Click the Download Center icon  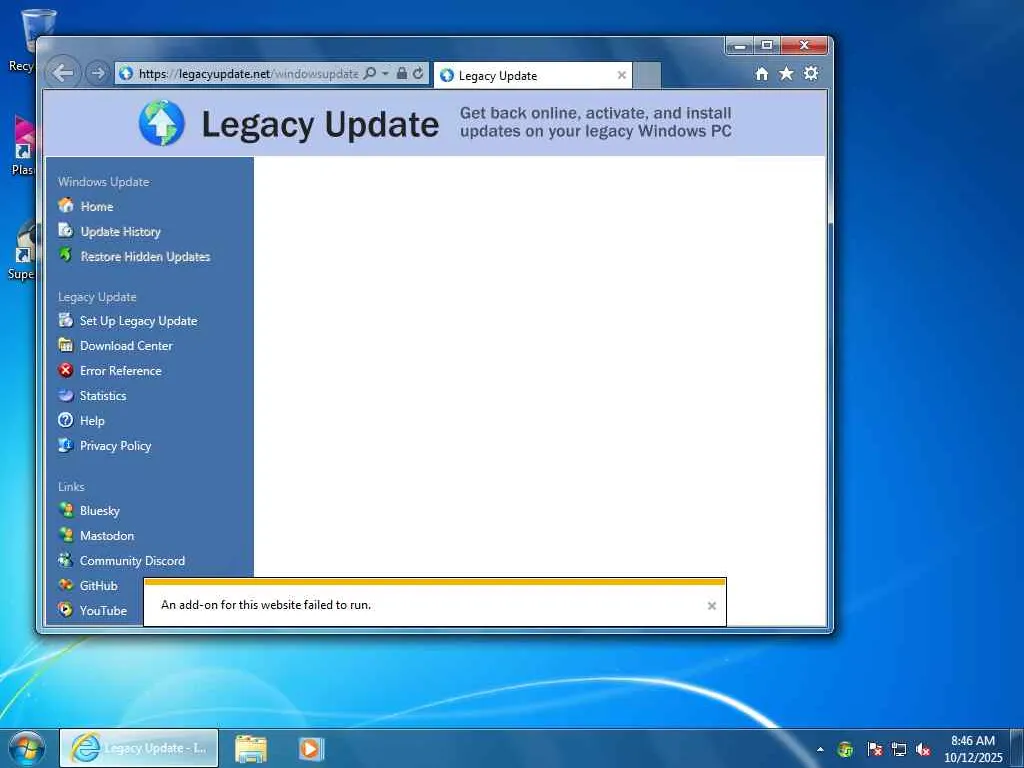click(x=65, y=345)
